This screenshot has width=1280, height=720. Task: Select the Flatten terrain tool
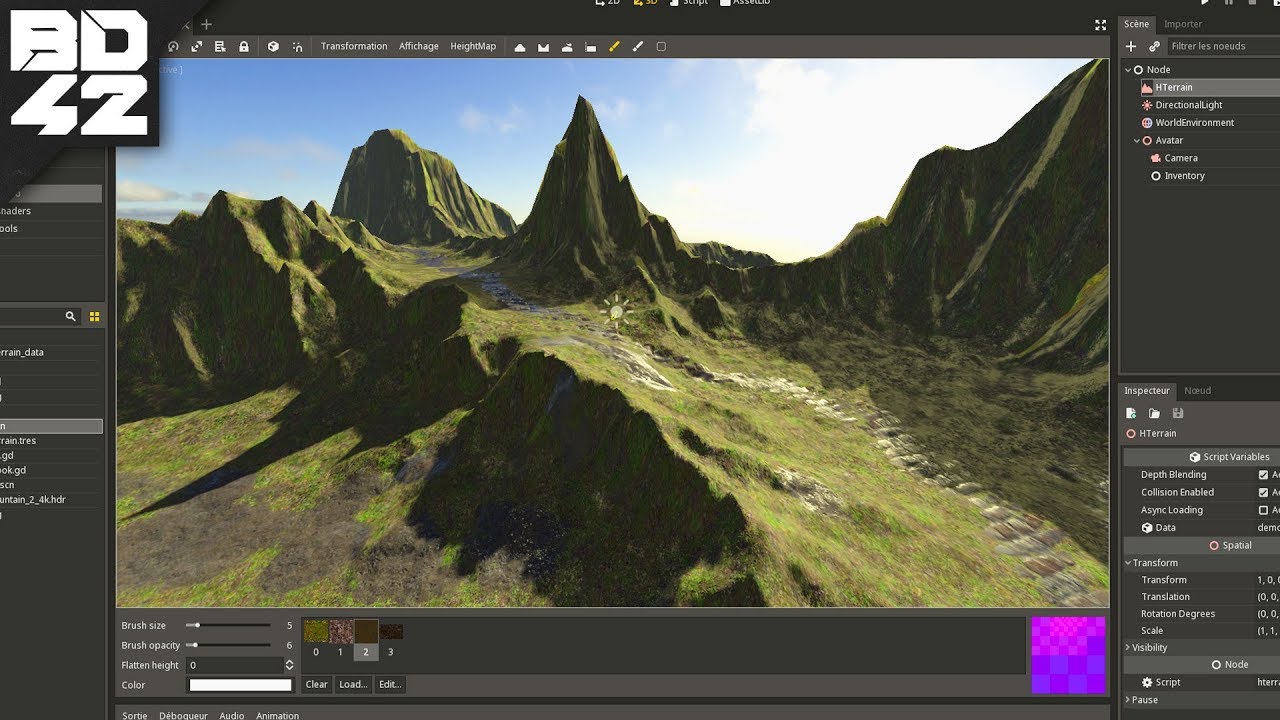tap(590, 47)
